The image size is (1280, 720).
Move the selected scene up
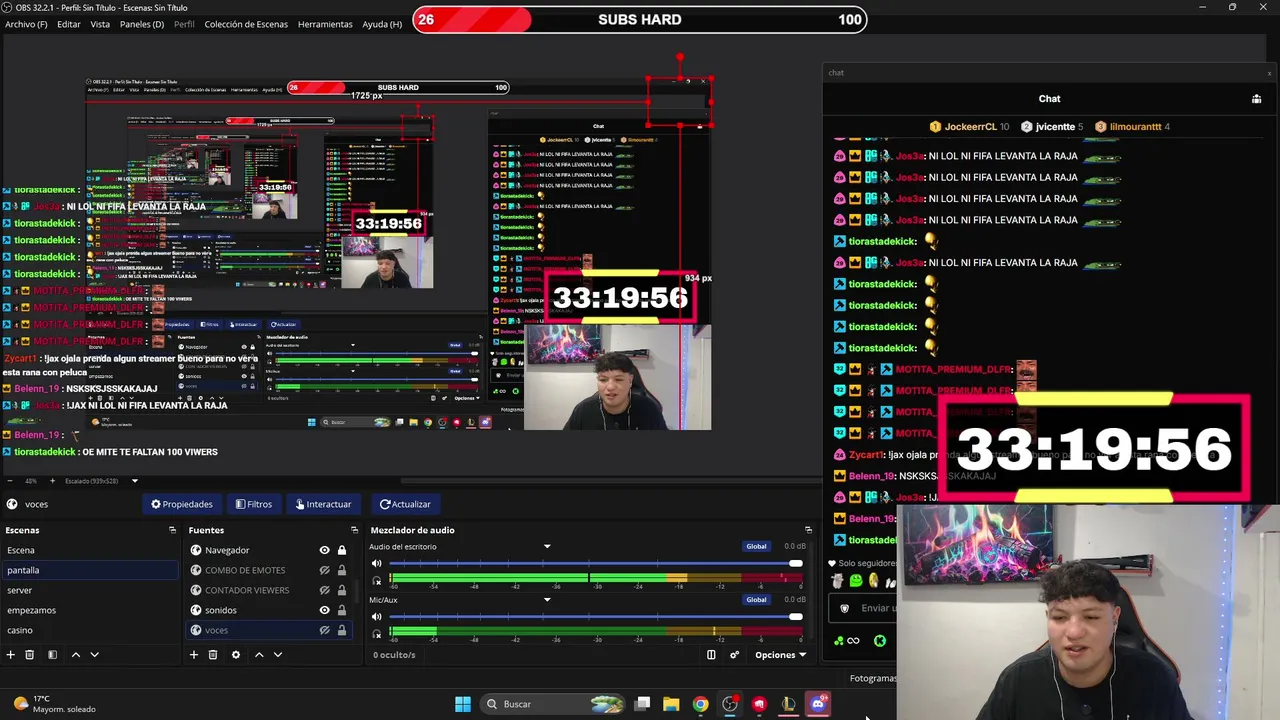coord(75,655)
